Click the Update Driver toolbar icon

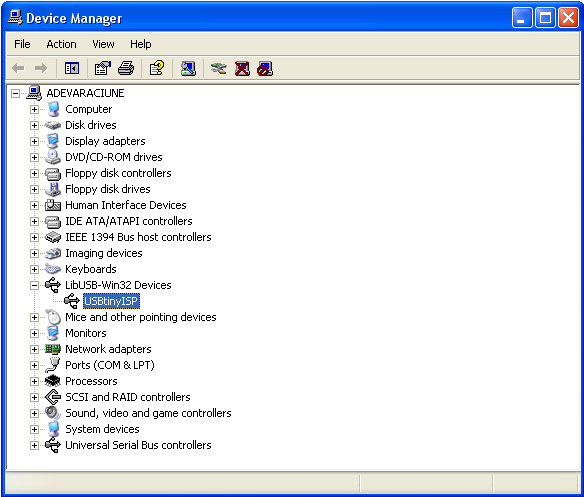[219, 69]
